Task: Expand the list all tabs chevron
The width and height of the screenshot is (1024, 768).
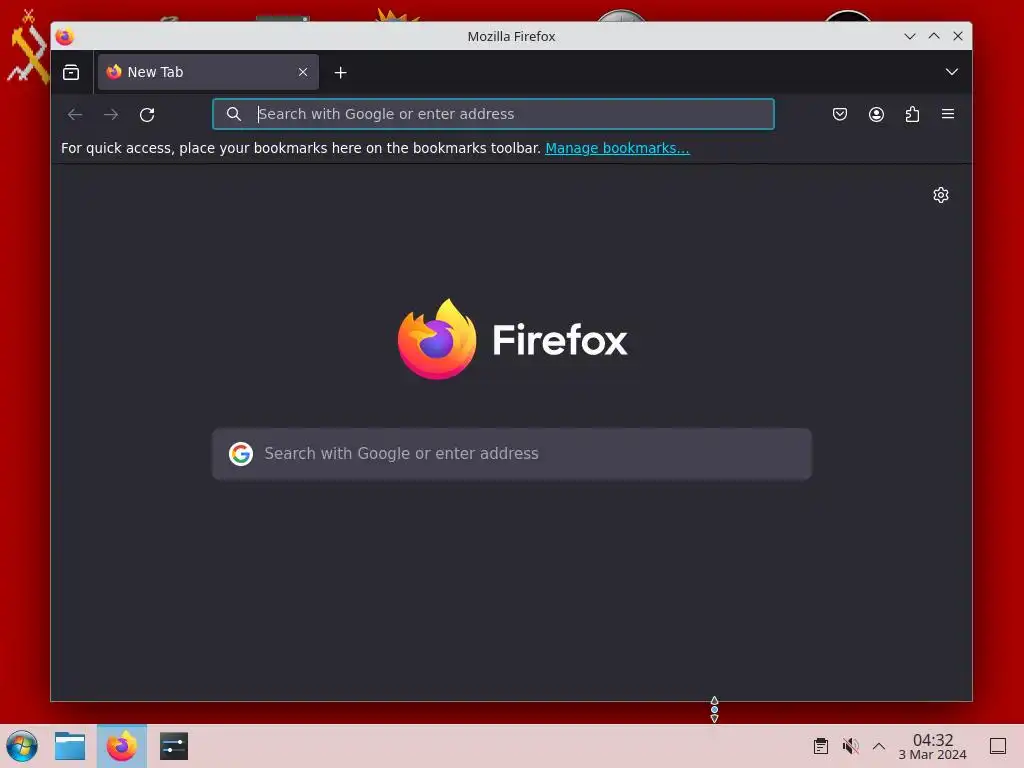Action: [952, 72]
